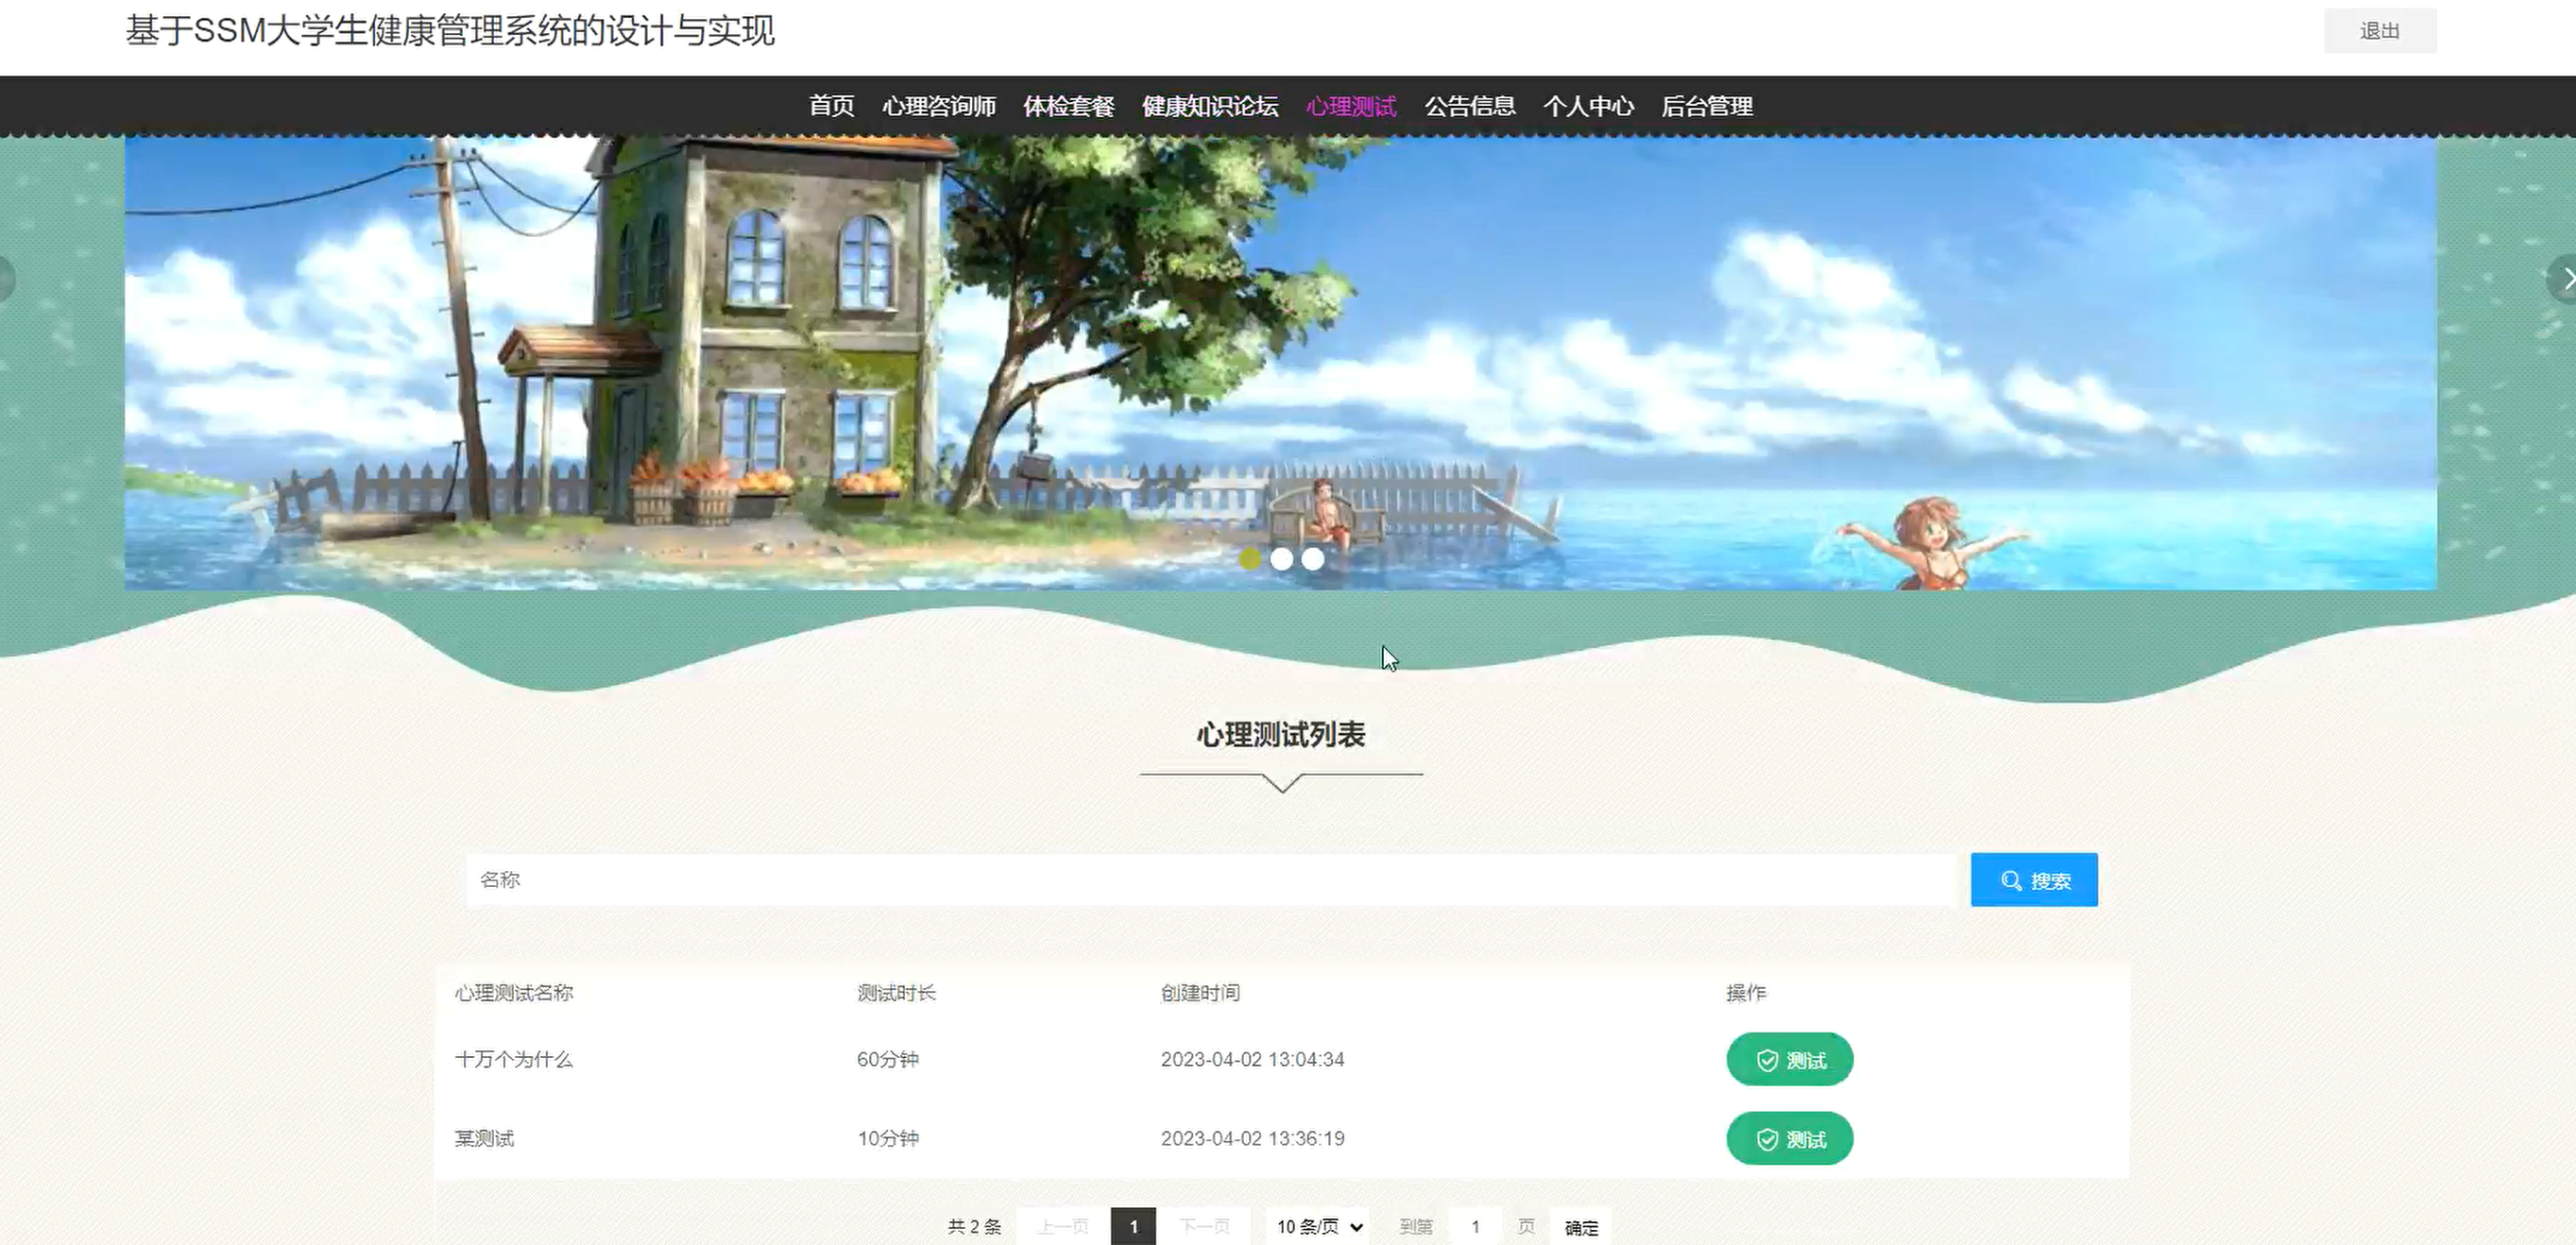Image resolution: width=2576 pixels, height=1245 pixels.
Task: Click 2023-04-02 13:36:19 timestamp
Action: (x=1252, y=1139)
